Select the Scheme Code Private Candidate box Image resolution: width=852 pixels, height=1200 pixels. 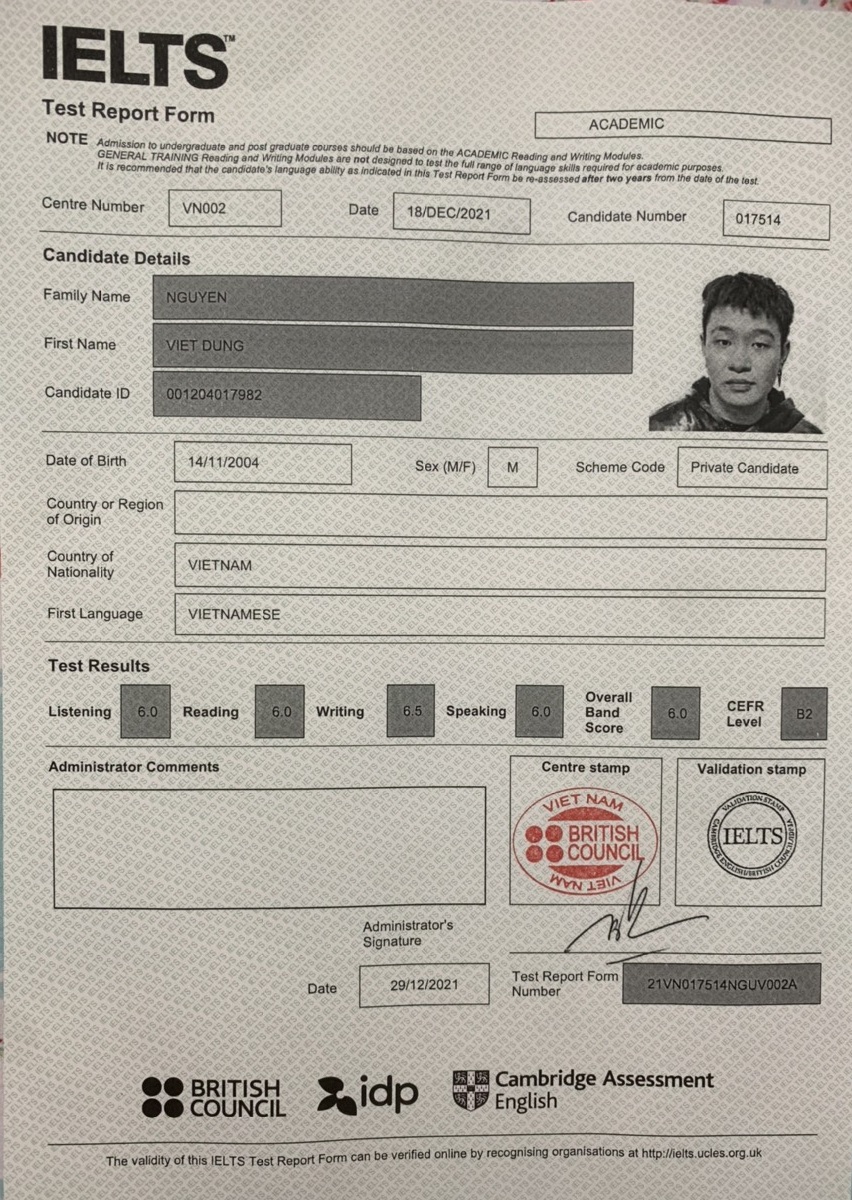pos(752,468)
